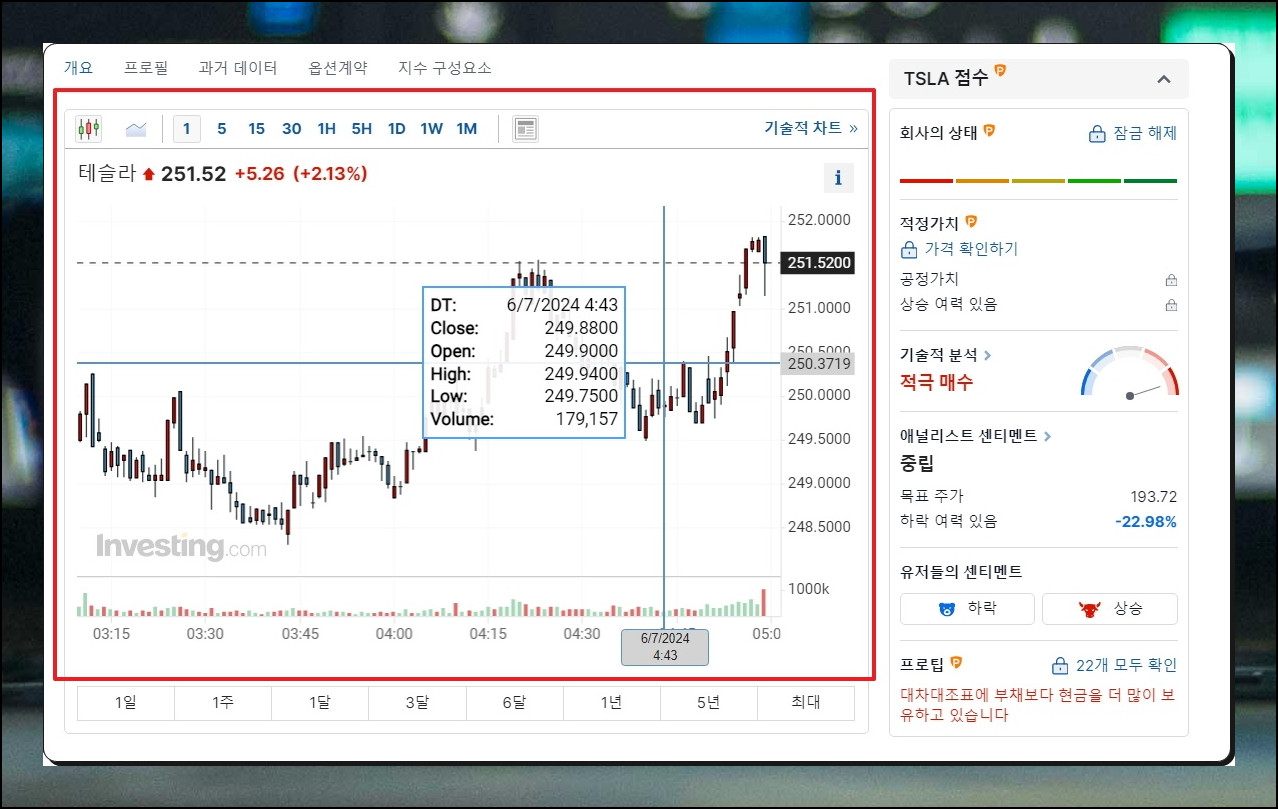Screen dimensions: 1278x809
Task: Expand the 애널리스트 센티멘트 arrow
Action: [1047, 436]
